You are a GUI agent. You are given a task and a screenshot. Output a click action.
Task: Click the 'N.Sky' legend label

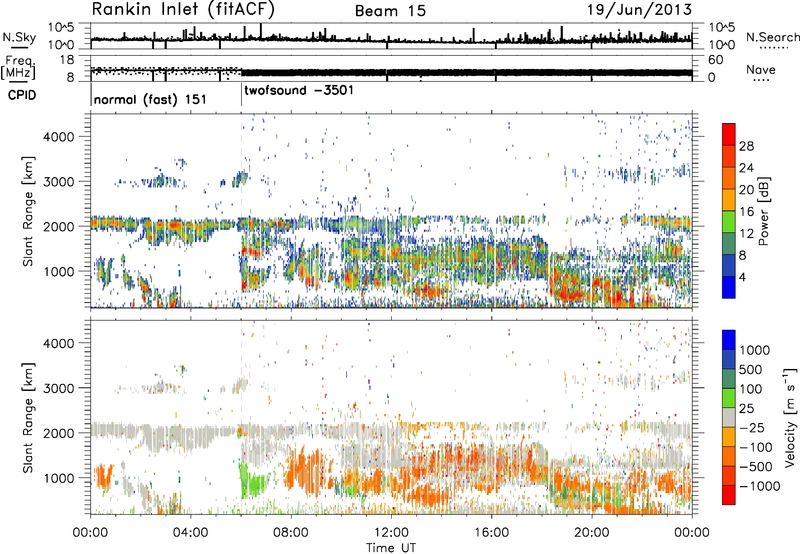point(19,37)
